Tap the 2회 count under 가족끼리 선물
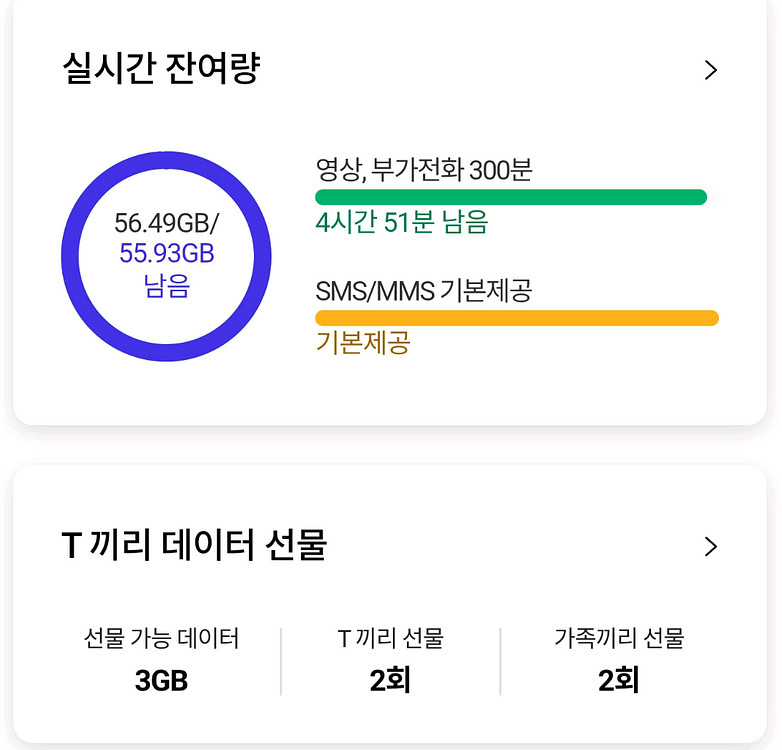Image resolution: width=782 pixels, height=750 pixels. click(x=619, y=681)
